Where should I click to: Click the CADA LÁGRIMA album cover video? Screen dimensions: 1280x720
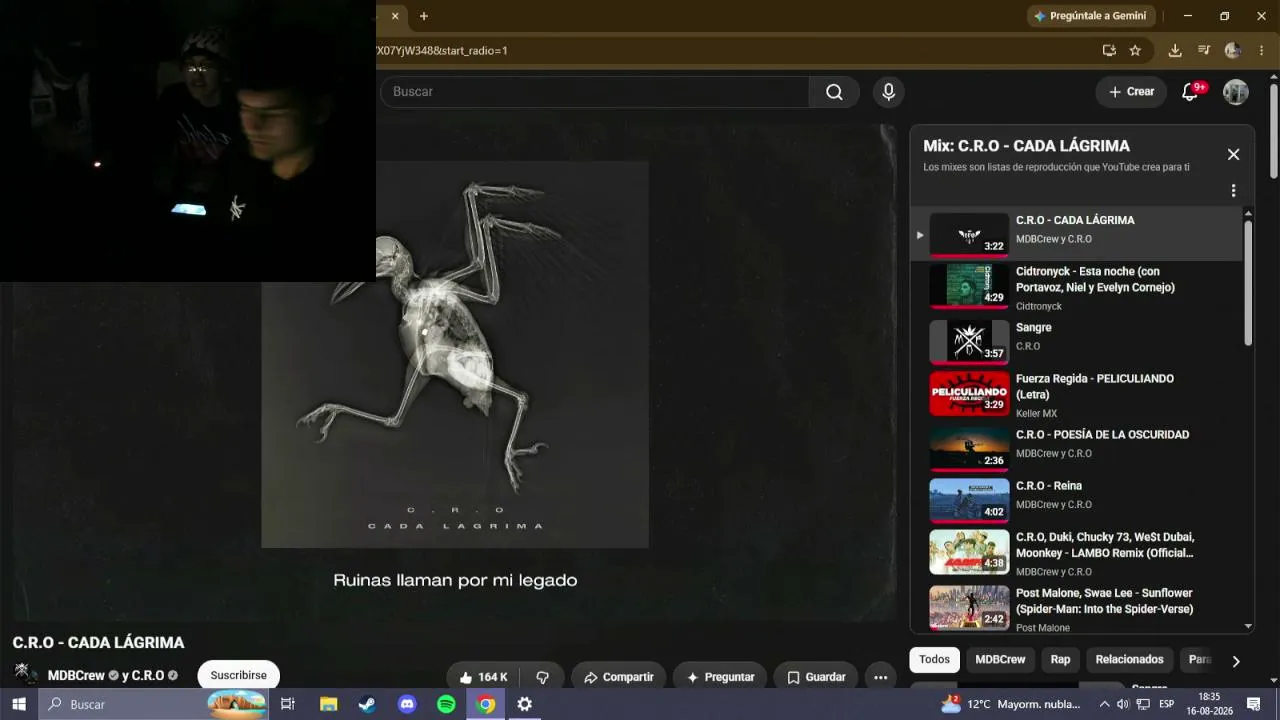(x=455, y=354)
